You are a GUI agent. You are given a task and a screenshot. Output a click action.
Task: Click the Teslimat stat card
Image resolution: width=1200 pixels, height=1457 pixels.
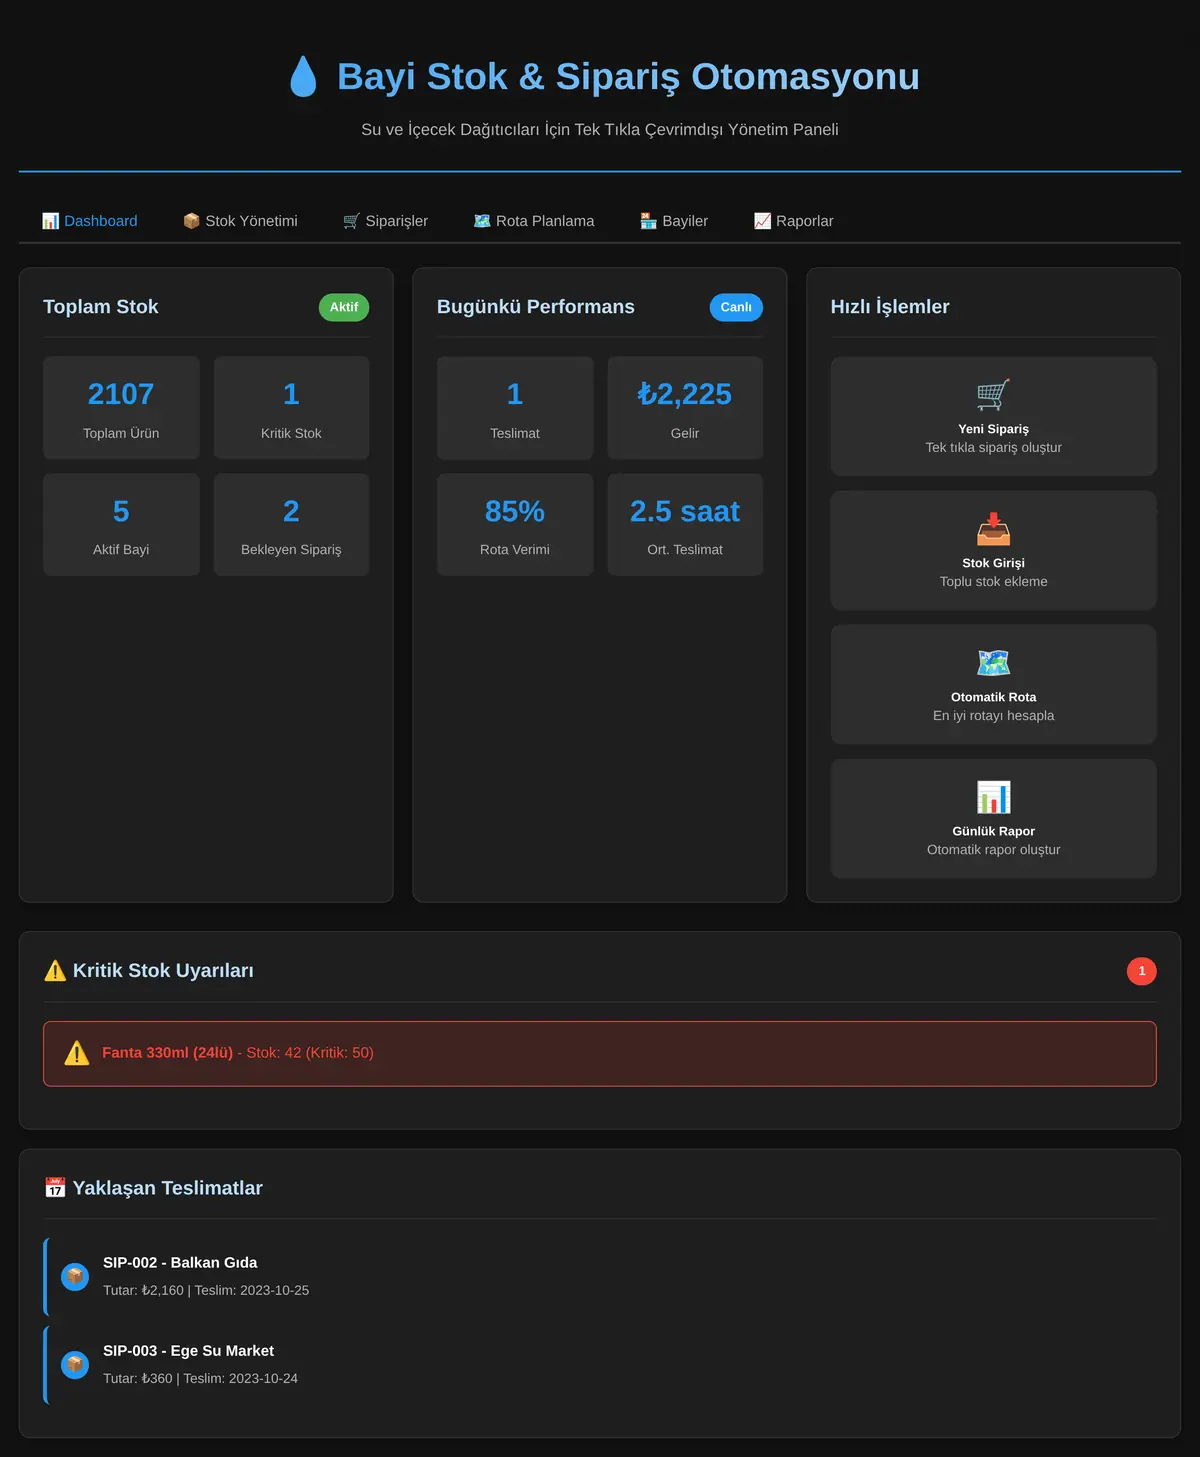click(515, 408)
